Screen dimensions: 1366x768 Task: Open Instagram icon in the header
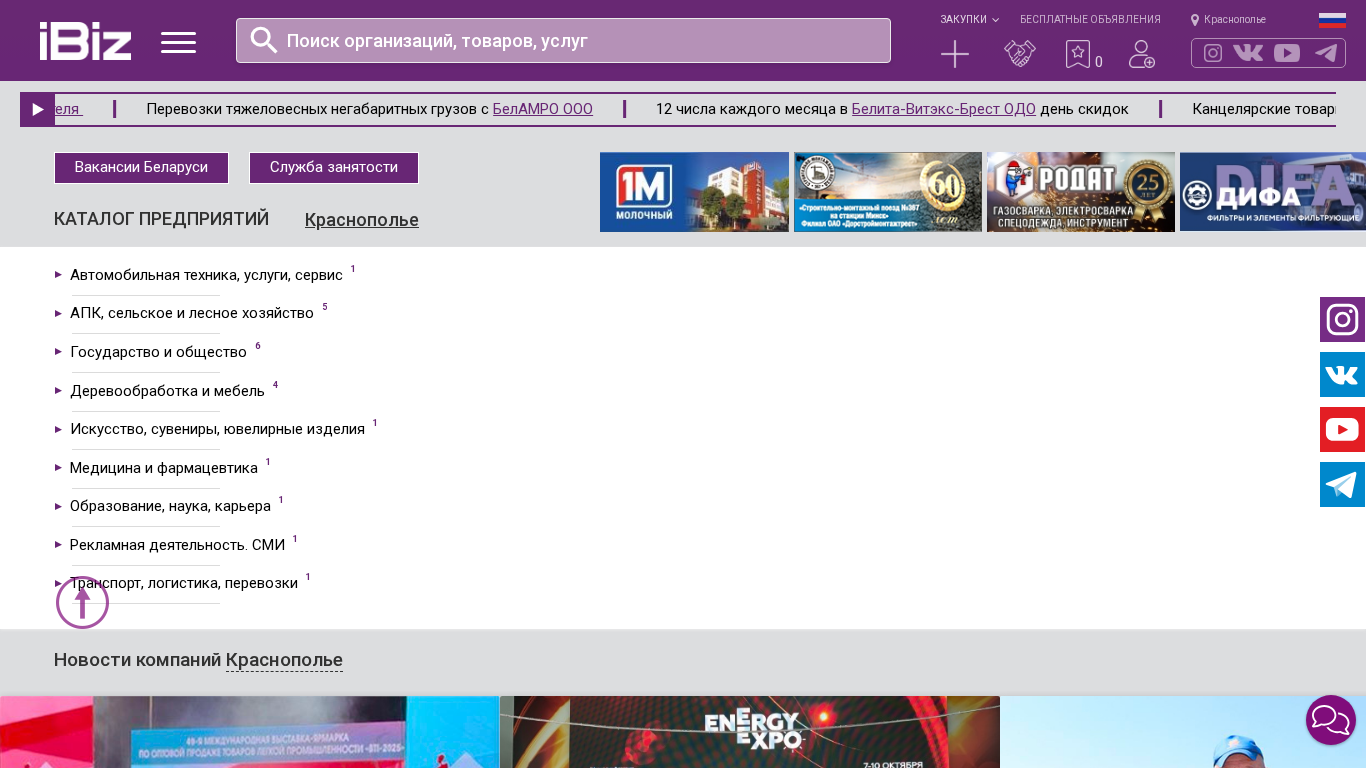(x=1213, y=53)
